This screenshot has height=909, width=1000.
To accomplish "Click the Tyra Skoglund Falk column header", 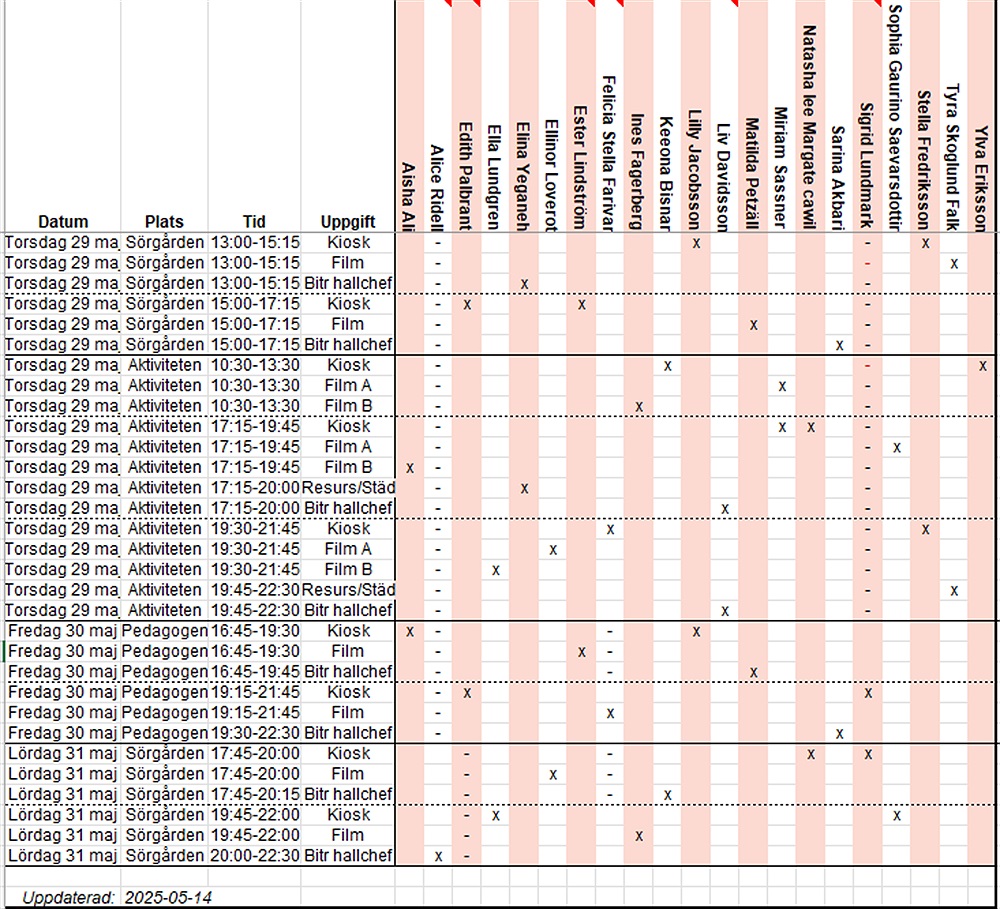I will click(x=954, y=157).
